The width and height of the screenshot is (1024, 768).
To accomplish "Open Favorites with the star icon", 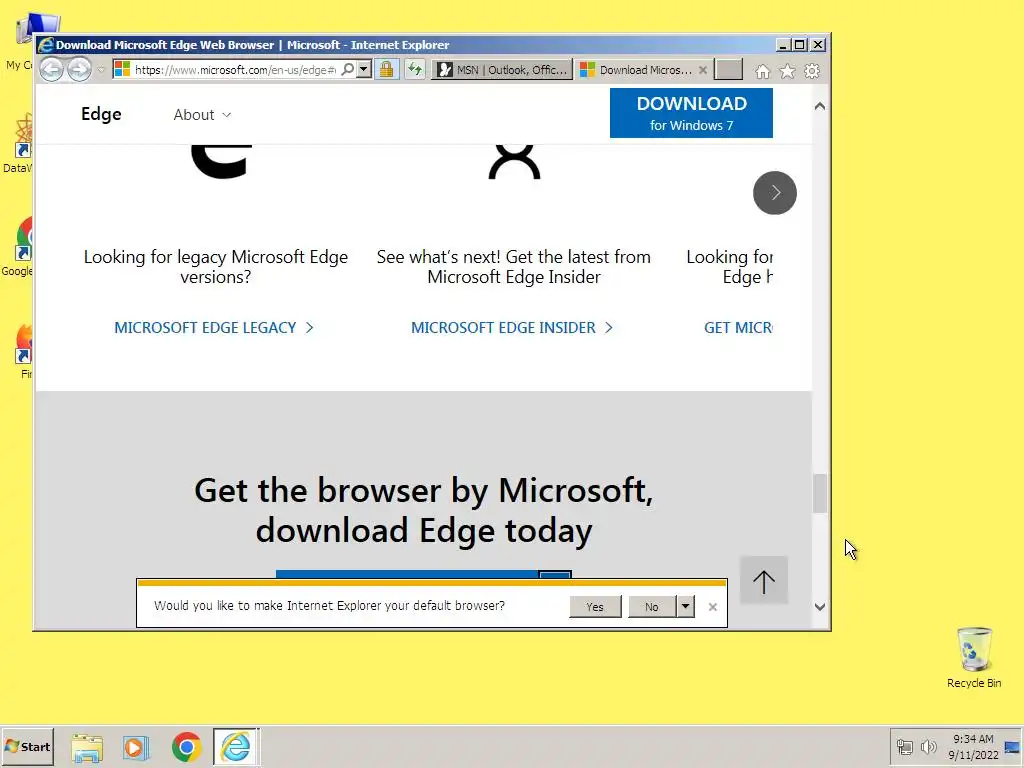I will pos(787,71).
